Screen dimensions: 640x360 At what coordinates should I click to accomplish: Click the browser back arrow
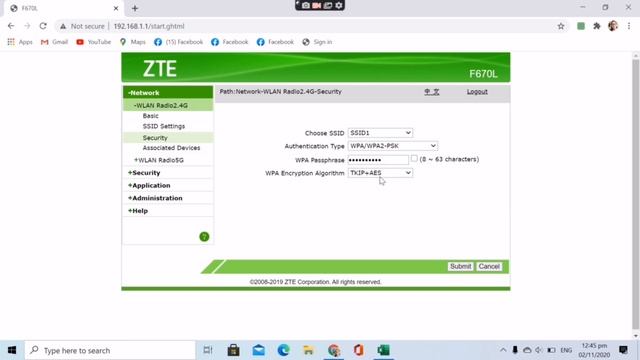11,26
